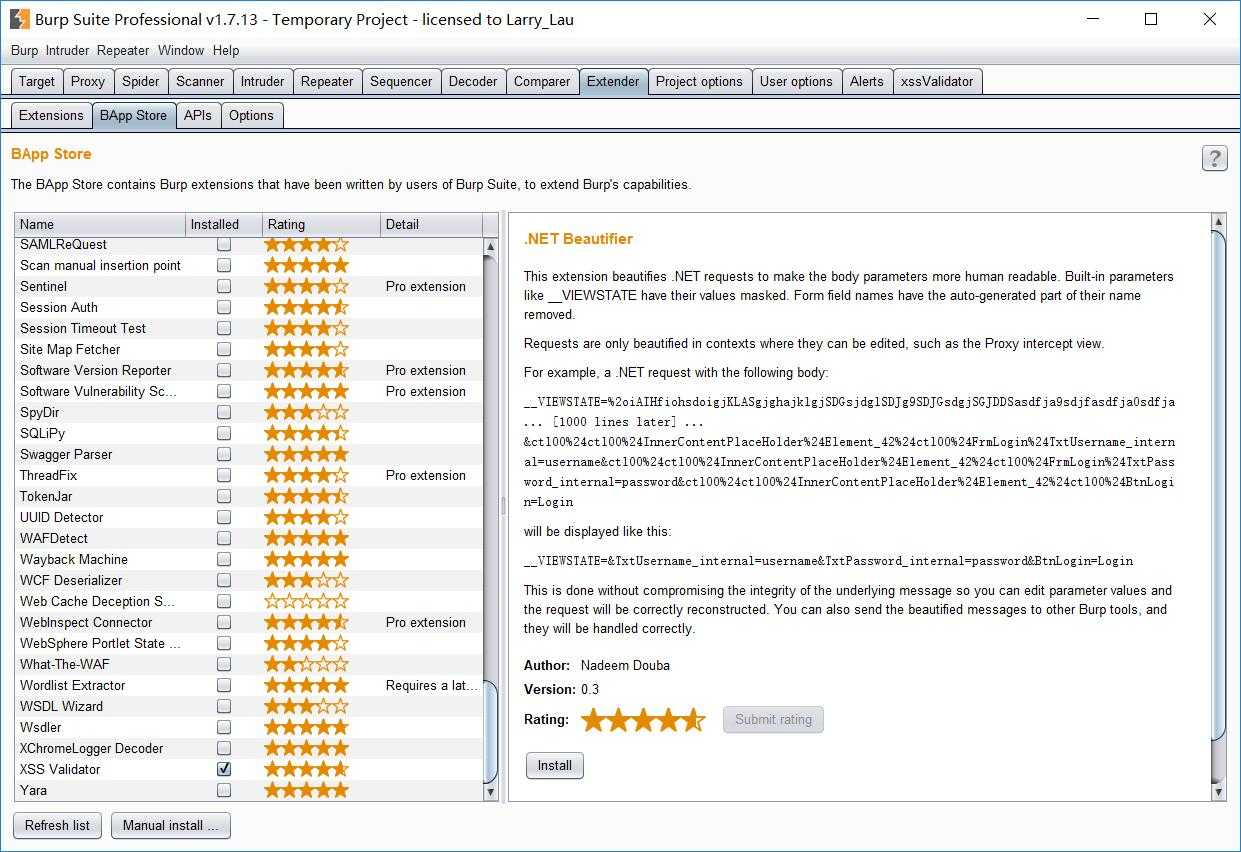Select the UUID Detector extension row
1241x852 pixels.
[x=249, y=517]
